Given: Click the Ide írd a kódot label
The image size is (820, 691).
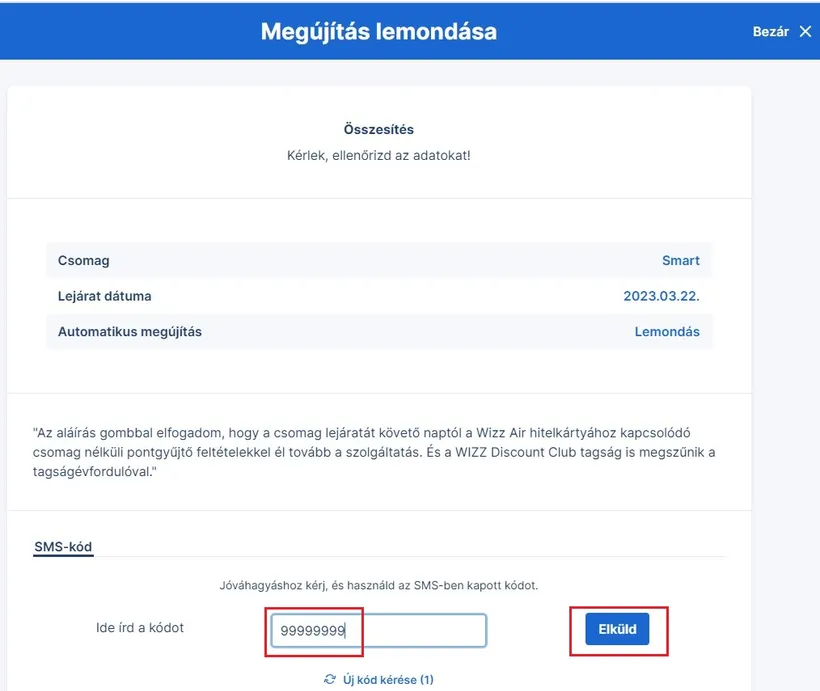Looking at the screenshot, I should coord(138,627).
